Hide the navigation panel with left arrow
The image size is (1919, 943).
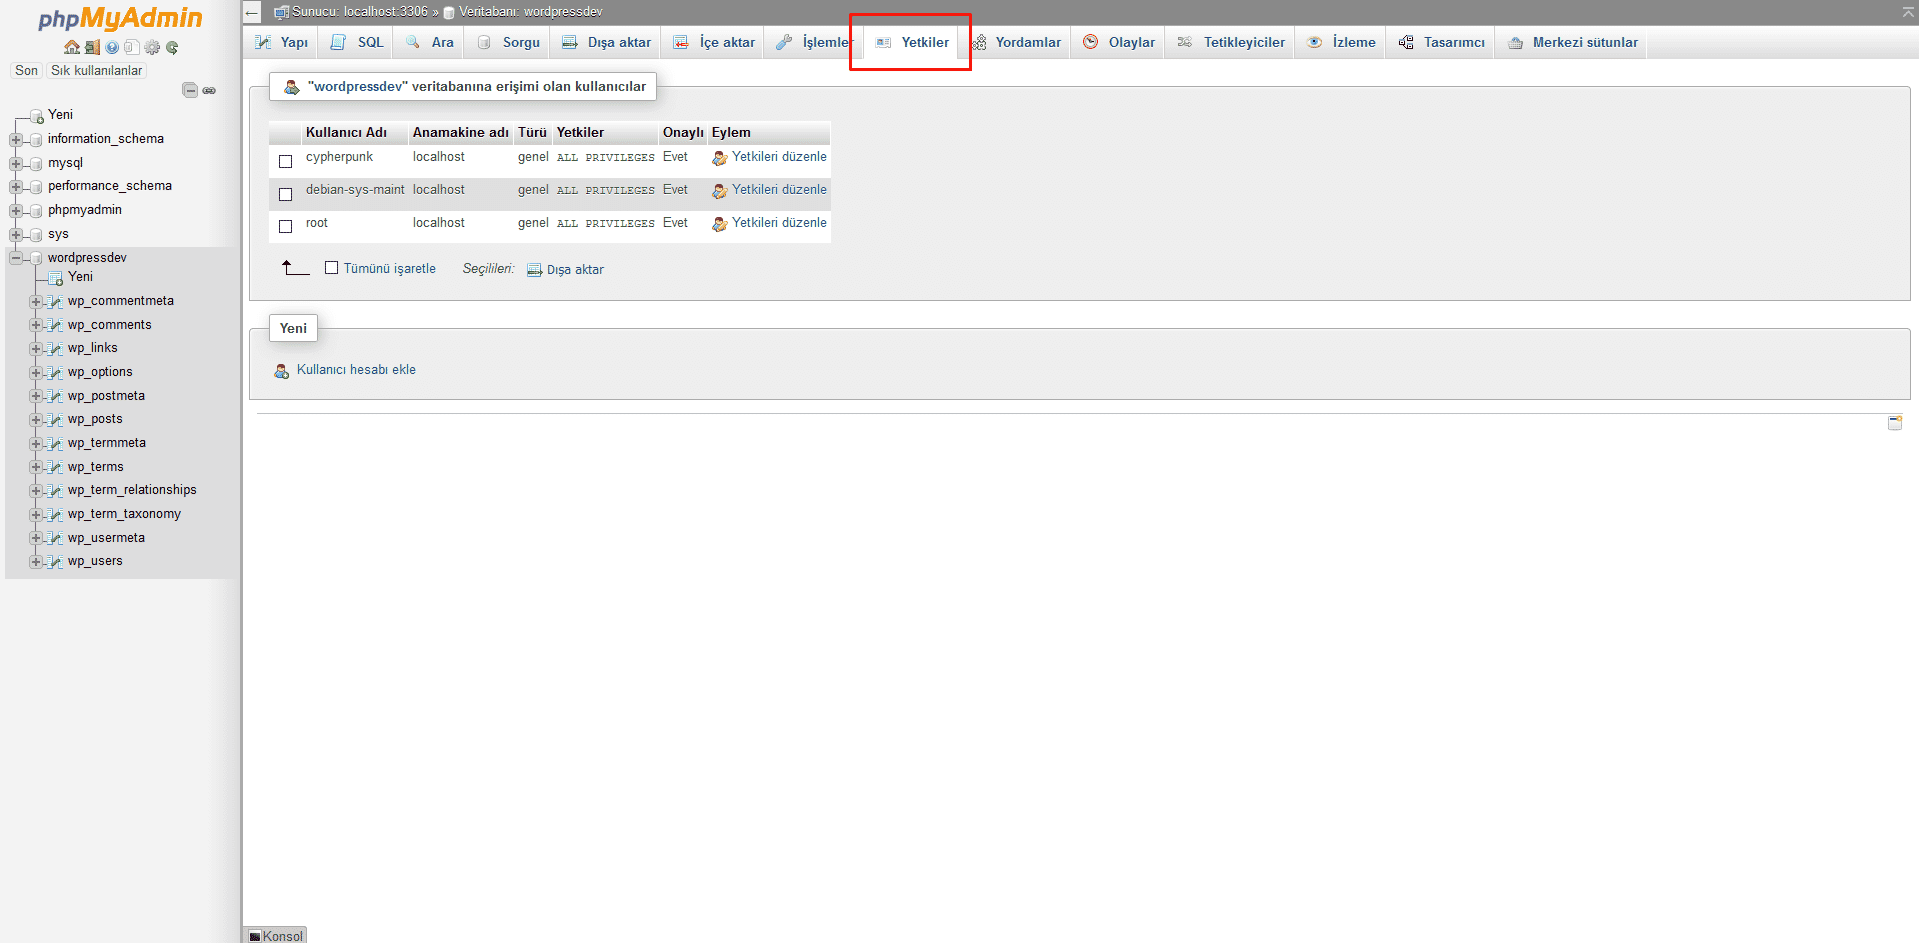[252, 12]
